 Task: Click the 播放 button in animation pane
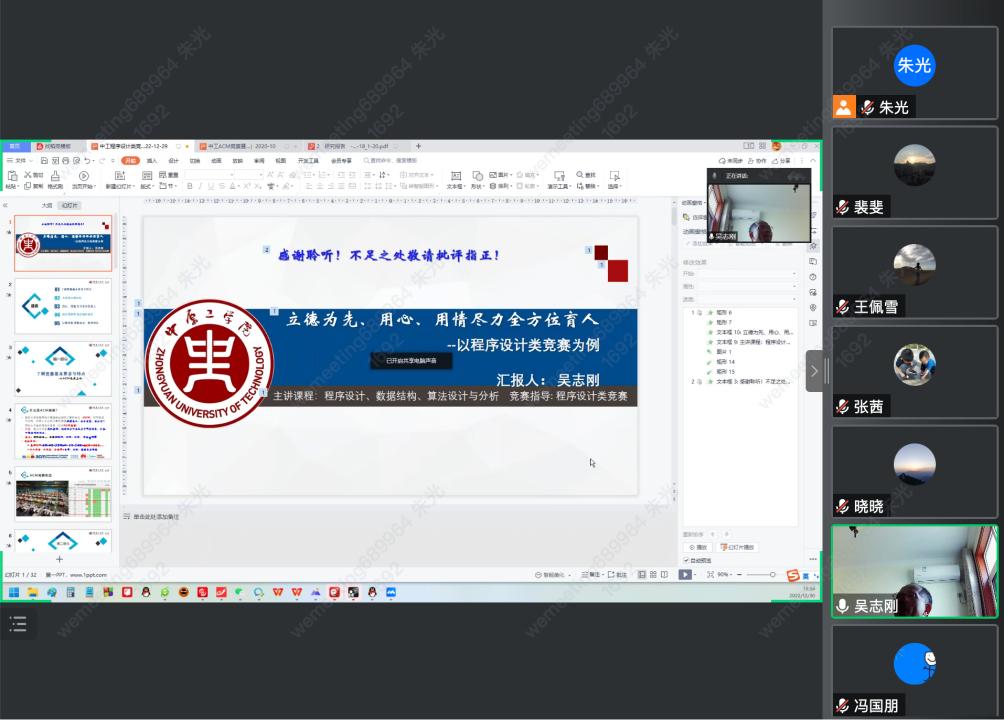pos(698,547)
